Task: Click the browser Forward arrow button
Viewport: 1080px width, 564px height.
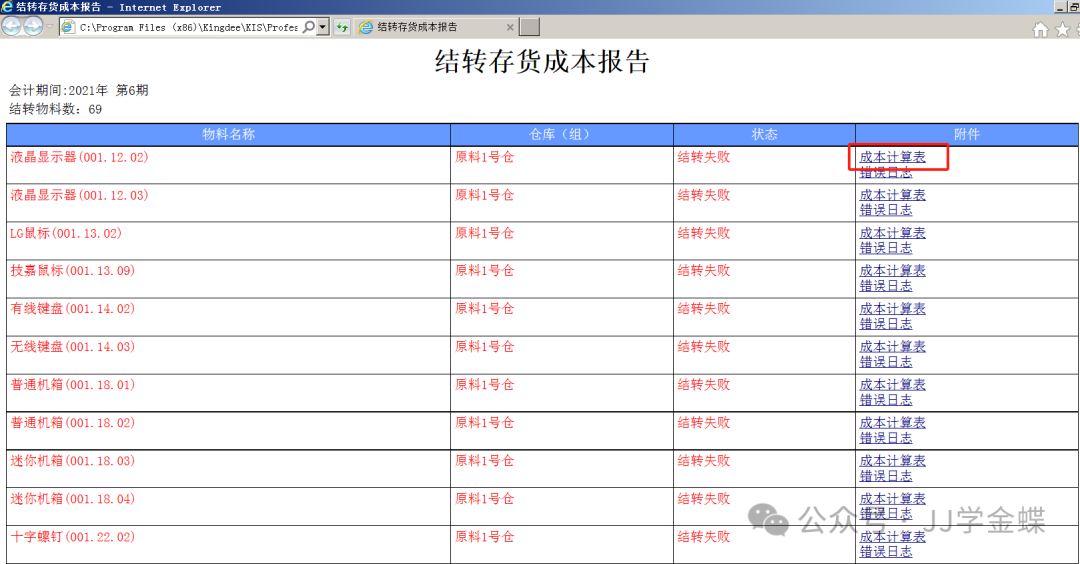Action: point(33,27)
